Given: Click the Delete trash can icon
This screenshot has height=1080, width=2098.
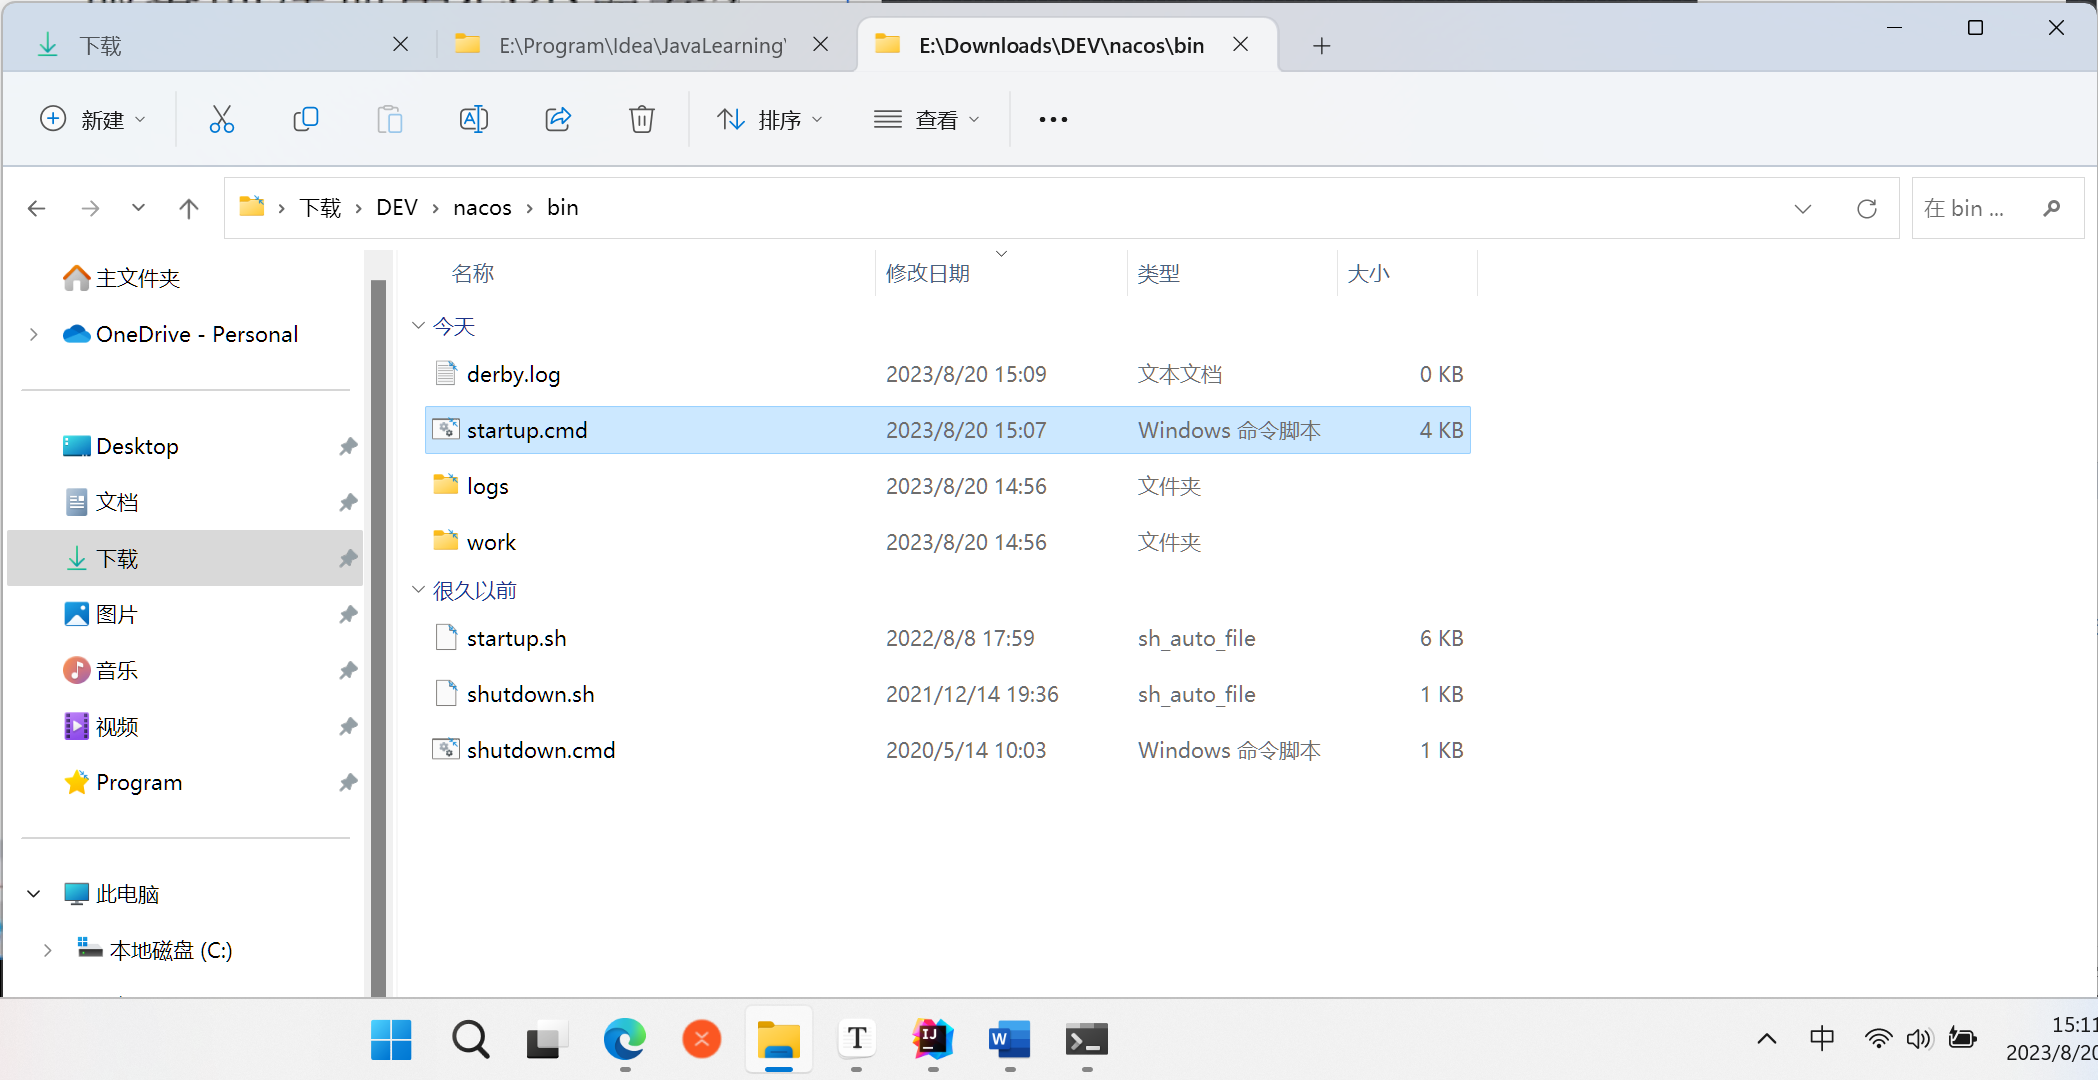Looking at the screenshot, I should click(x=641, y=120).
